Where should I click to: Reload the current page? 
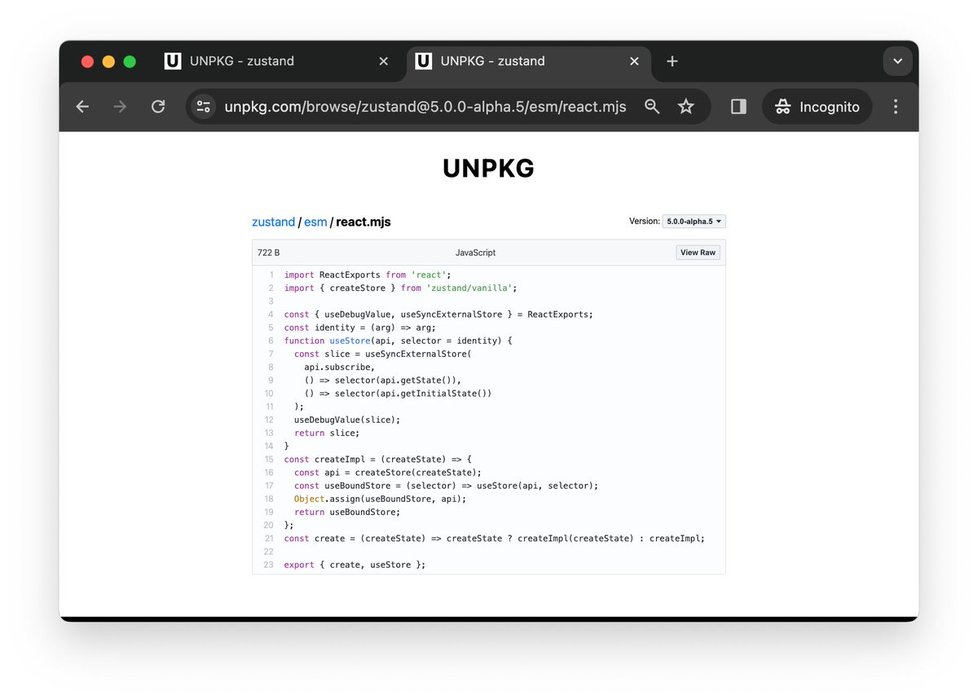coord(158,107)
